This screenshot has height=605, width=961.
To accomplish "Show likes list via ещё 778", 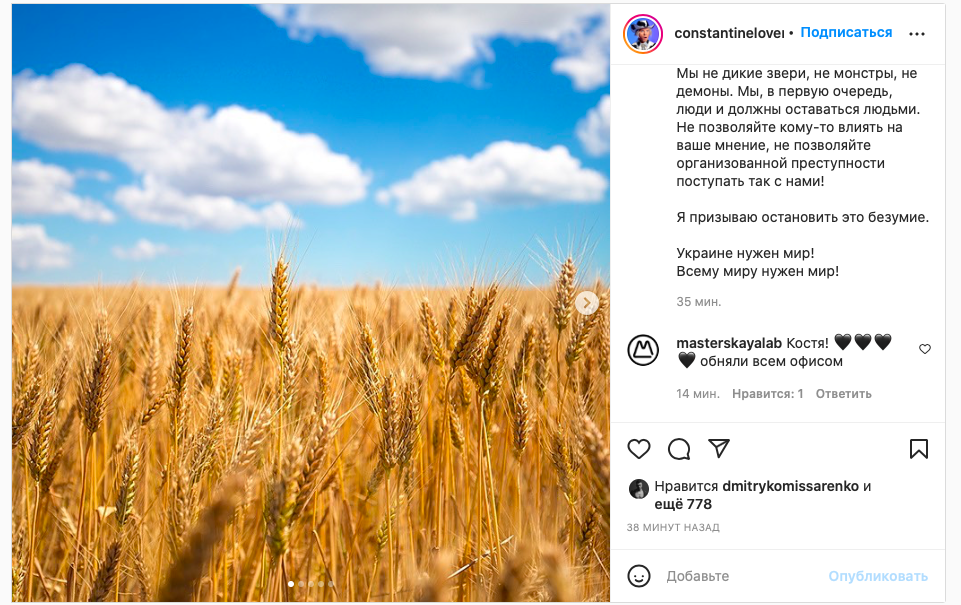I will (683, 504).
